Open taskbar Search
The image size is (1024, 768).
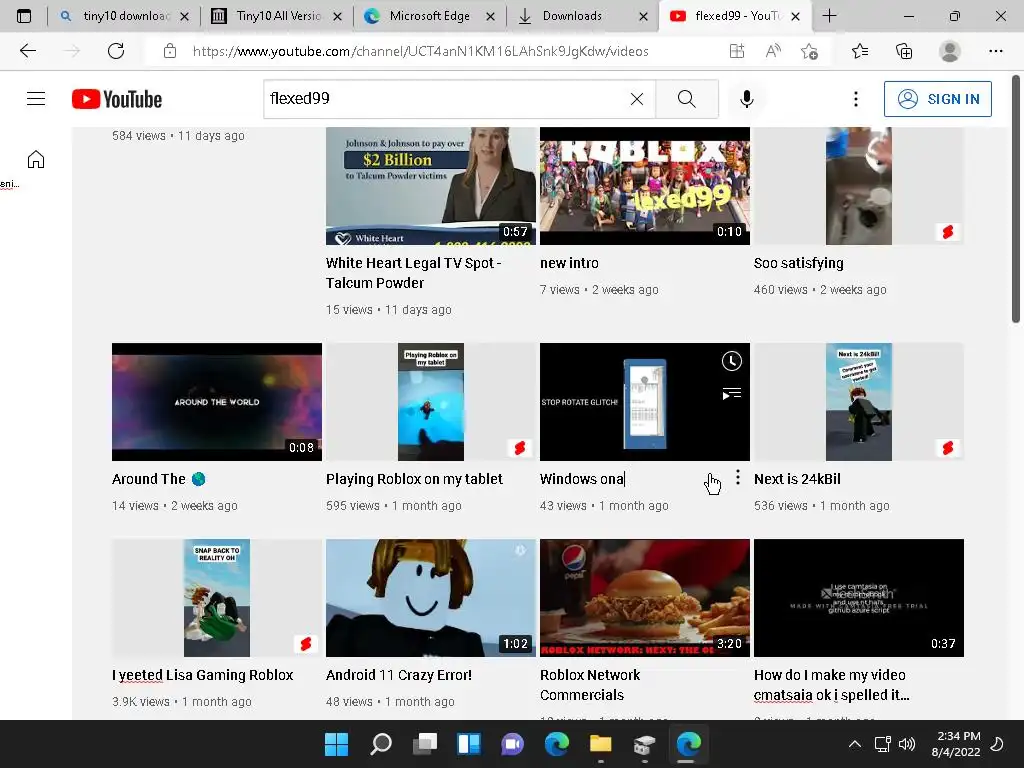(x=381, y=744)
